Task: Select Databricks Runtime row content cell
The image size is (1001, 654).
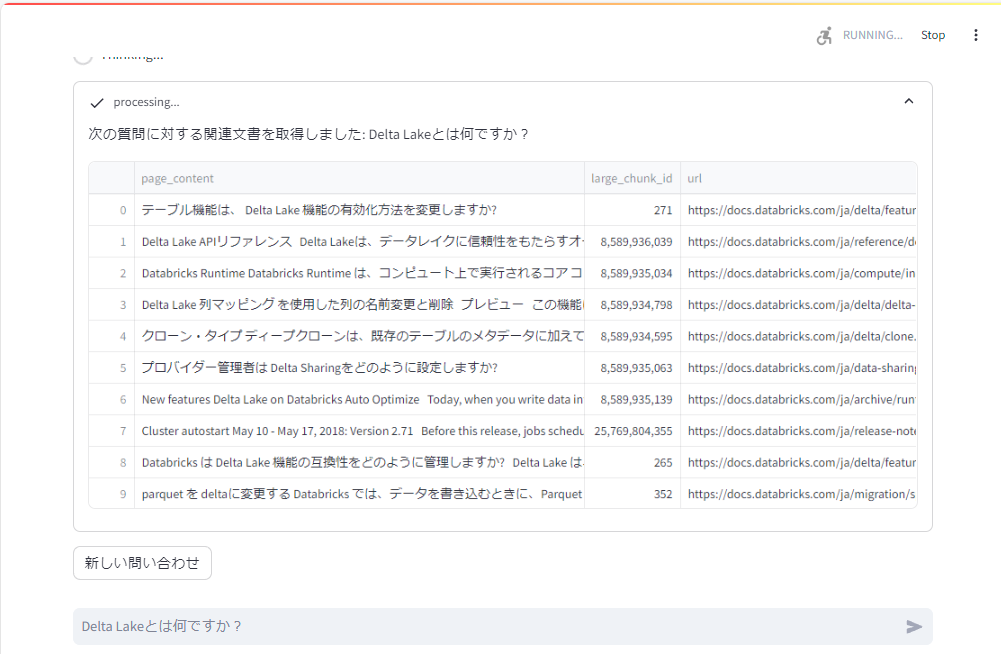Action: click(x=359, y=273)
